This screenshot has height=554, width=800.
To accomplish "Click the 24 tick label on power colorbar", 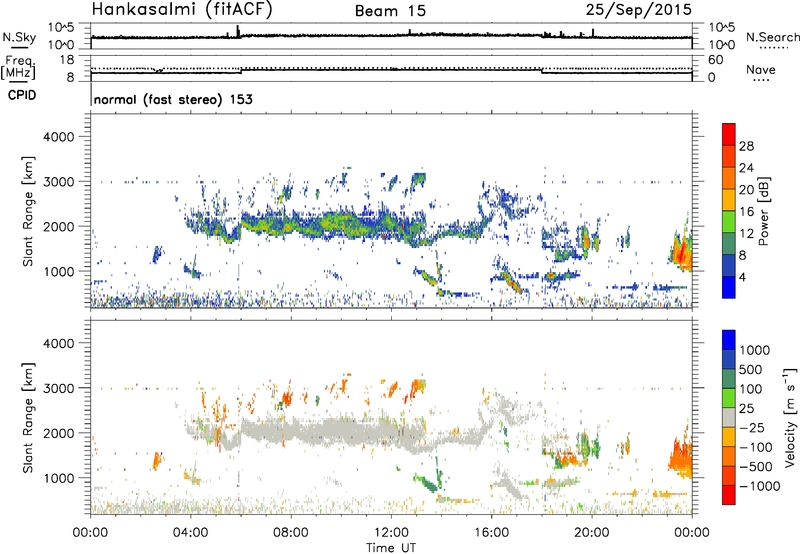I will point(746,168).
